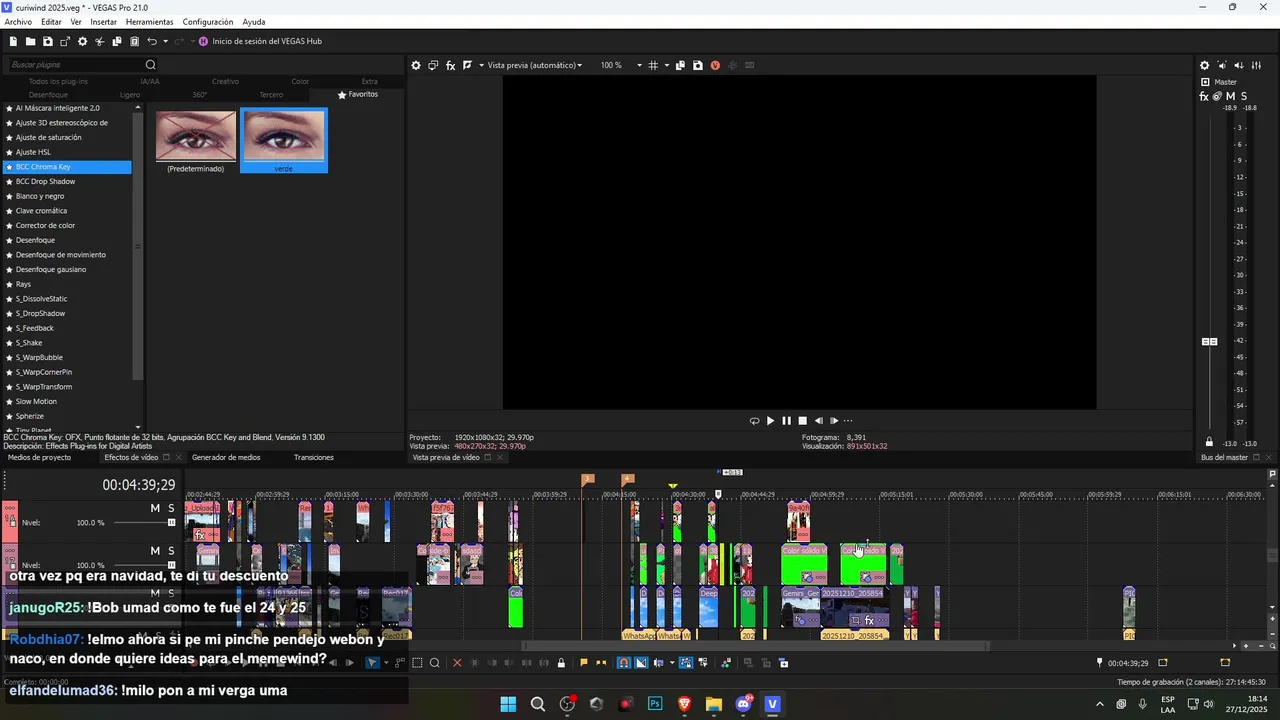Screen dimensions: 1280x720
Task: Mute the second video track
Action: (155, 551)
